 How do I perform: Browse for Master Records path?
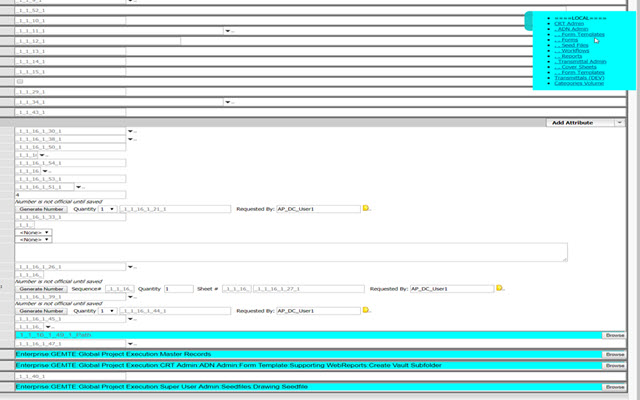[614, 354]
